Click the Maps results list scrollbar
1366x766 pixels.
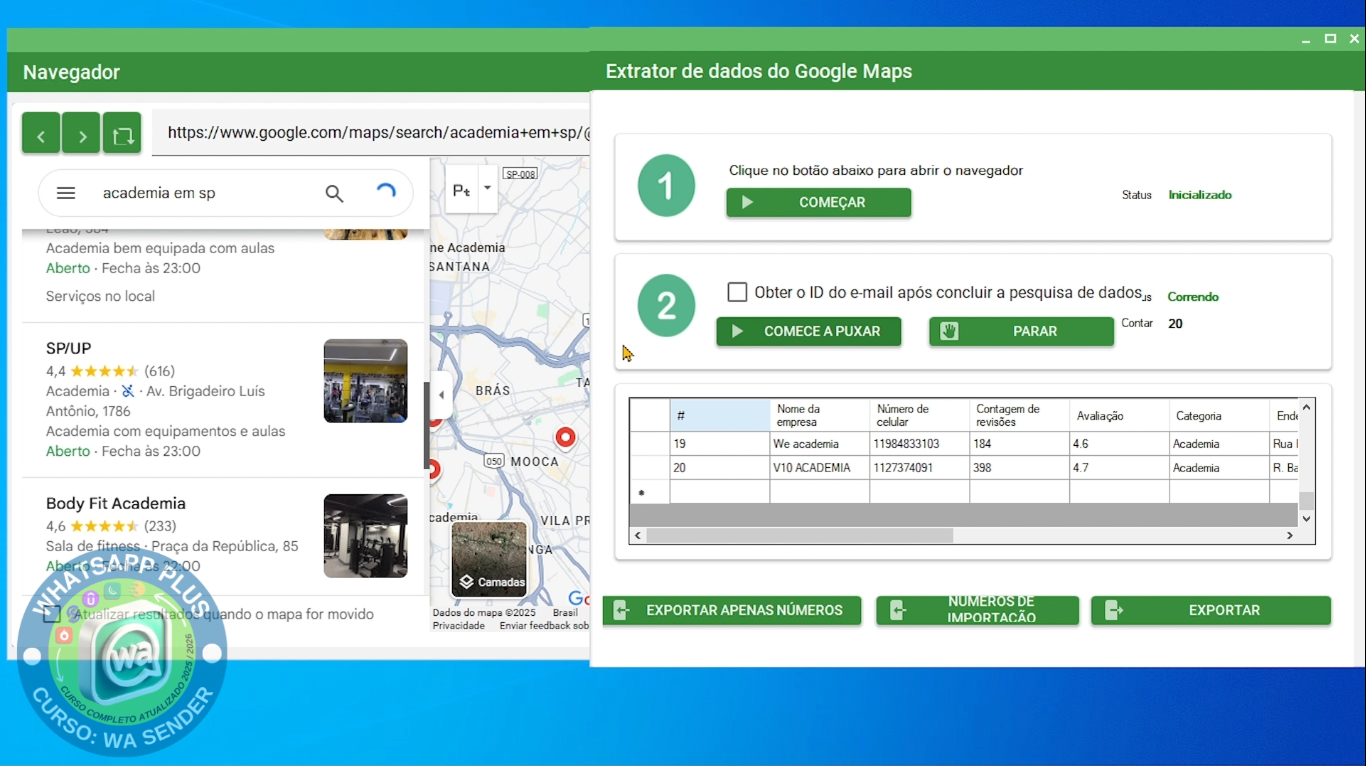(x=426, y=426)
